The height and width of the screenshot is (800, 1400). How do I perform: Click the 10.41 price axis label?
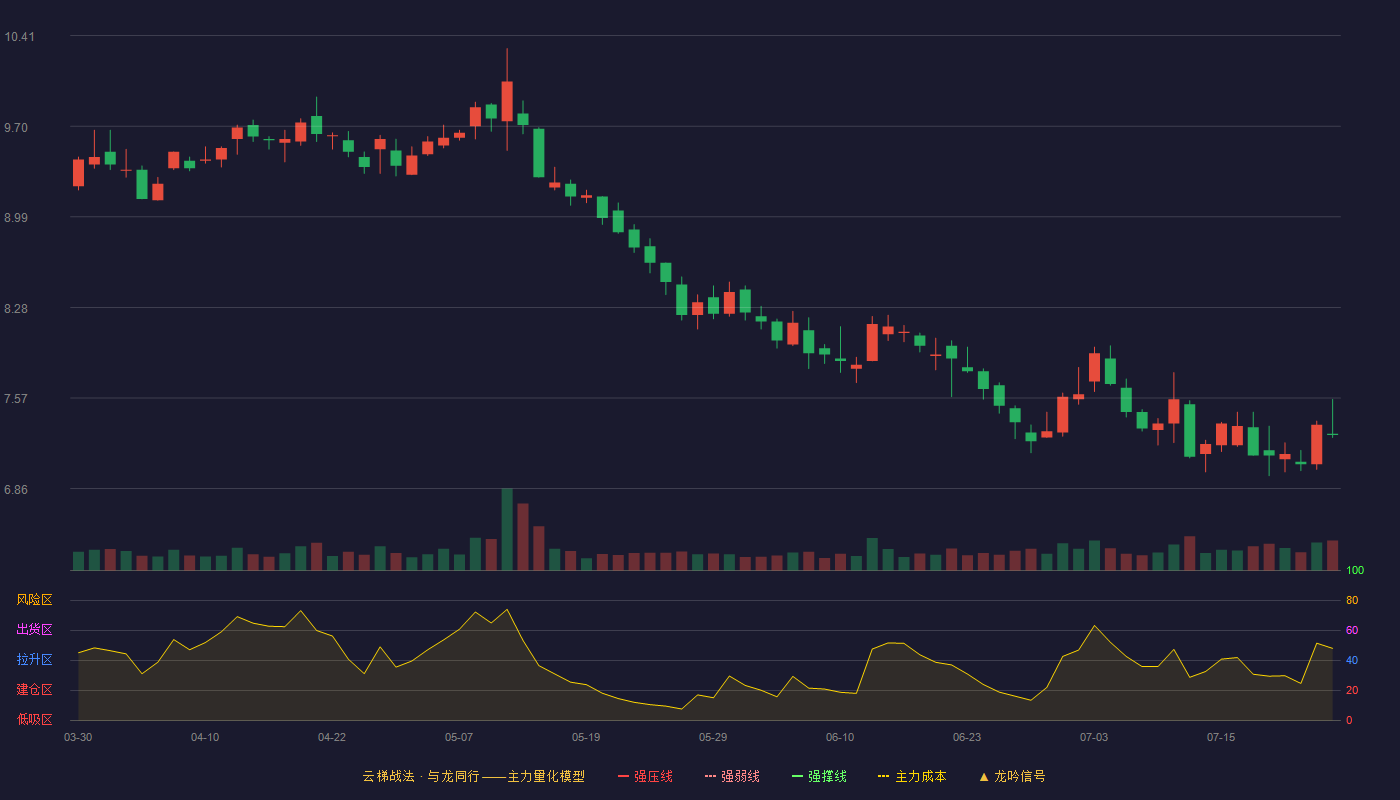coord(19,37)
